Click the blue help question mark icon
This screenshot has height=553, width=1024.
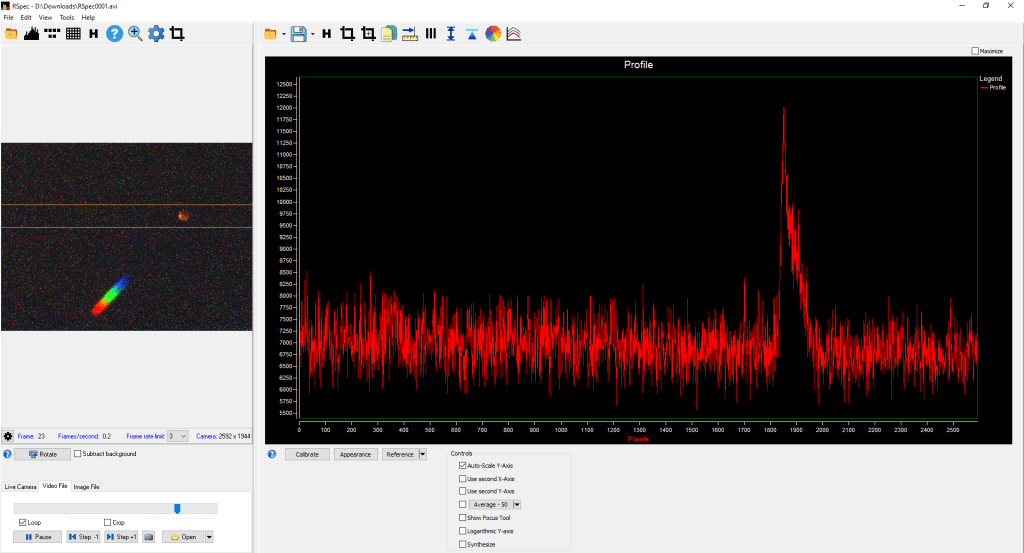(x=114, y=34)
